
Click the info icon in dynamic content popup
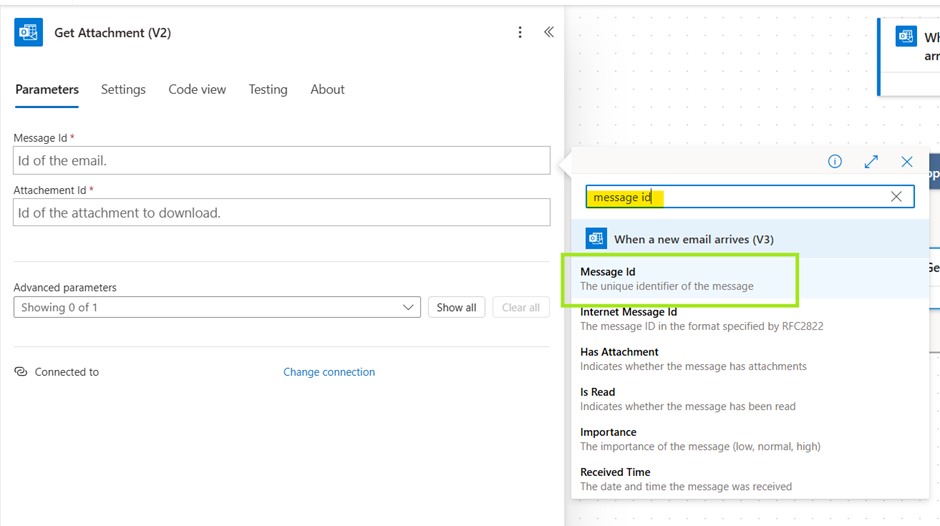[x=835, y=162]
